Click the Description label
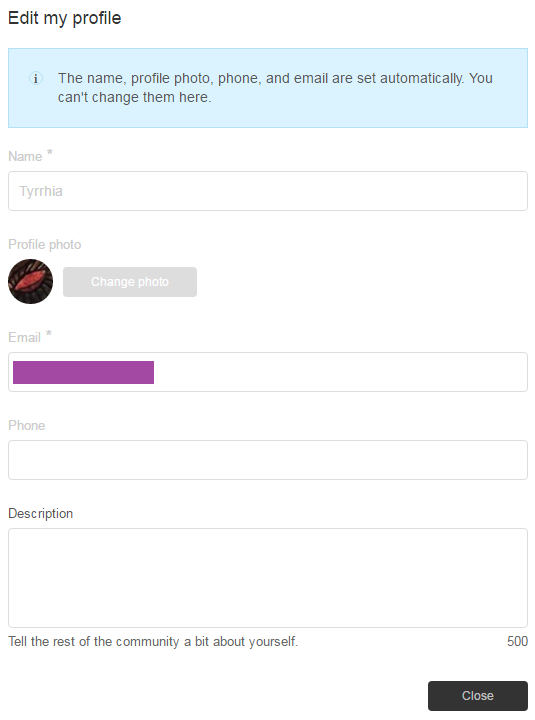 pyautogui.click(x=40, y=513)
